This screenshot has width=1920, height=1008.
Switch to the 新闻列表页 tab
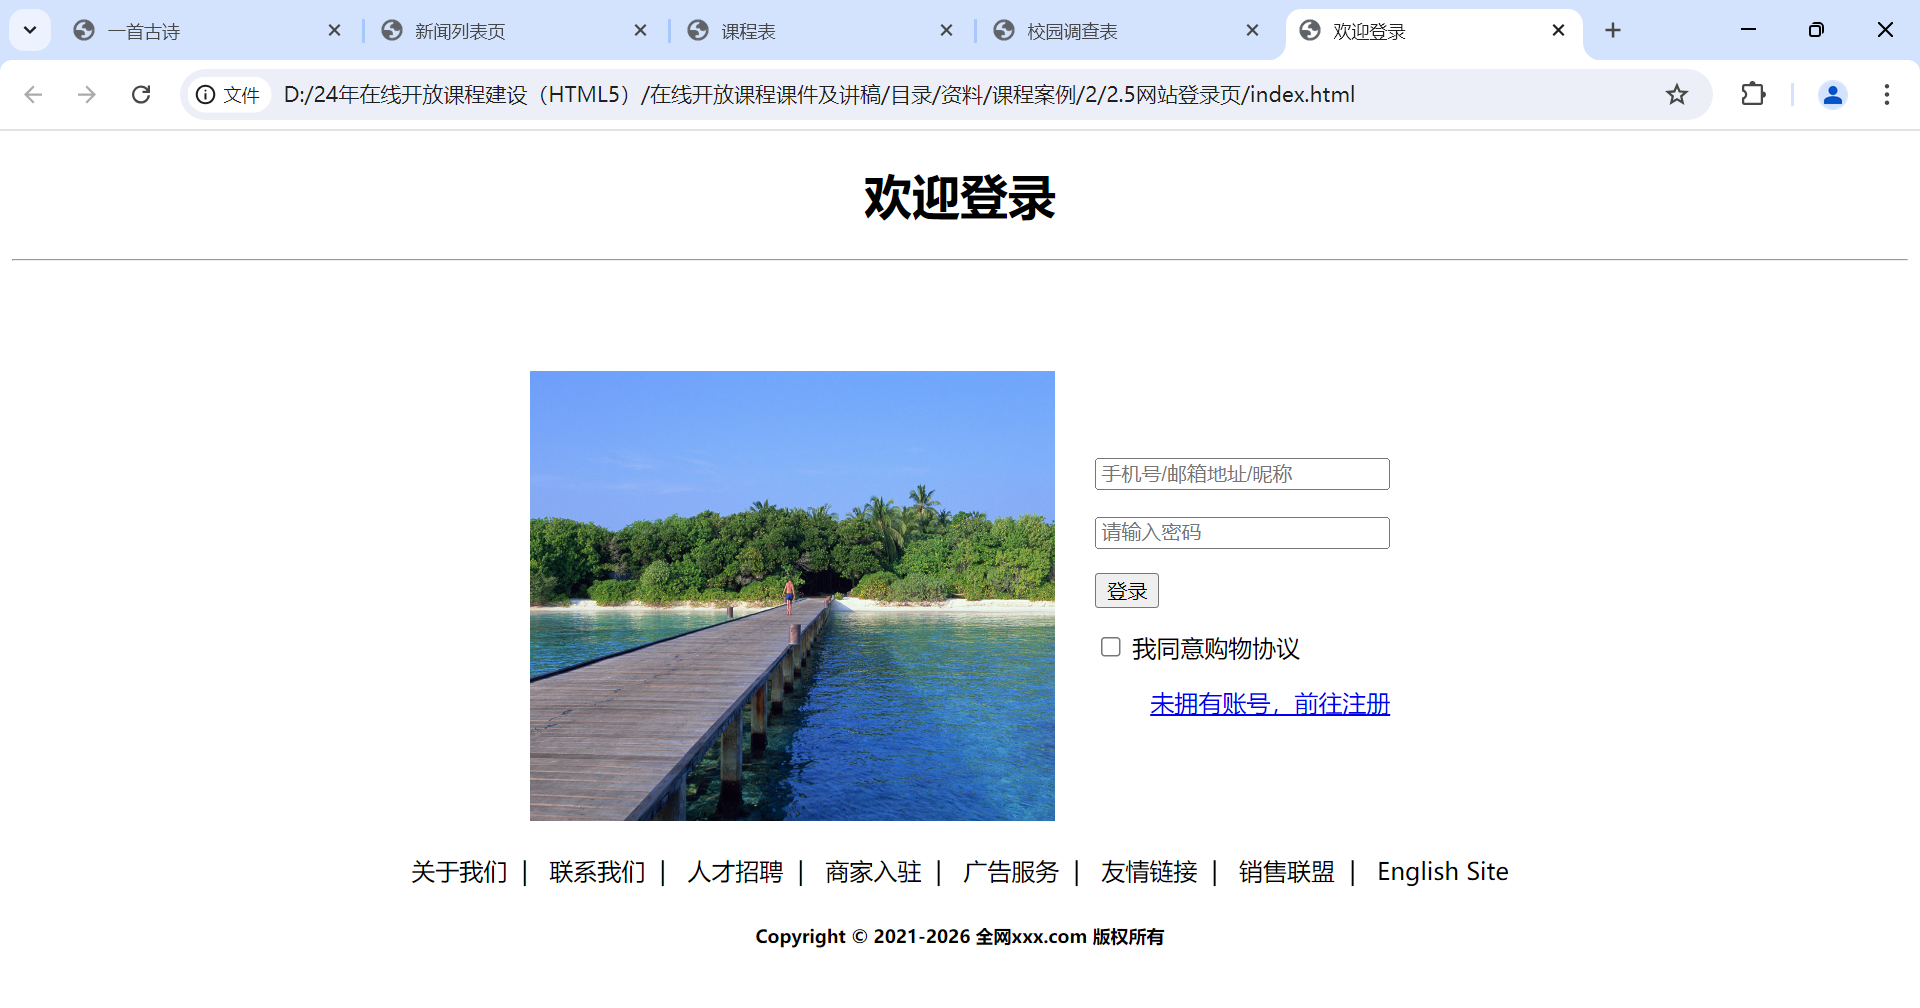(514, 31)
